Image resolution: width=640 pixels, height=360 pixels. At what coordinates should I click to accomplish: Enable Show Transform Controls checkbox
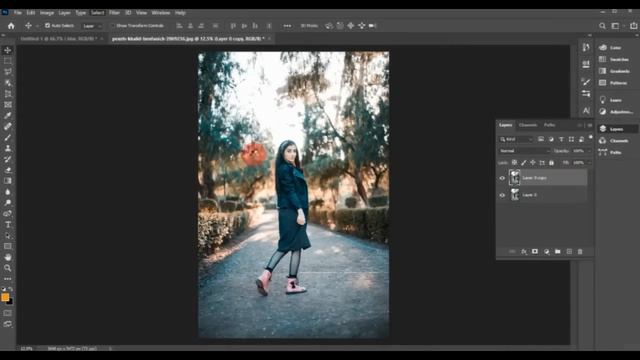[113, 25]
